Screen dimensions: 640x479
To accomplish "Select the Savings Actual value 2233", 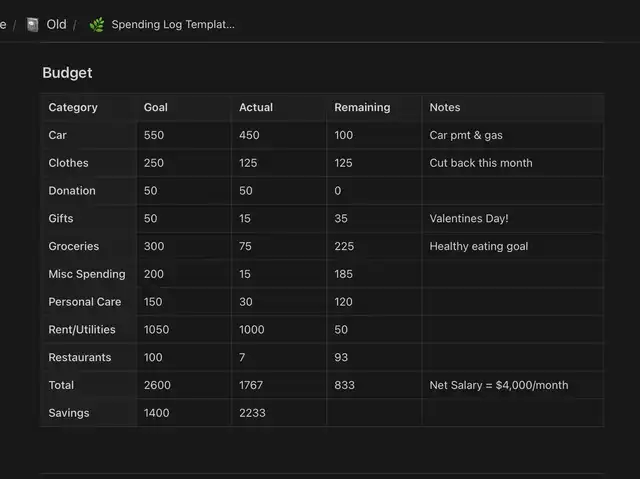I will 252,413.
